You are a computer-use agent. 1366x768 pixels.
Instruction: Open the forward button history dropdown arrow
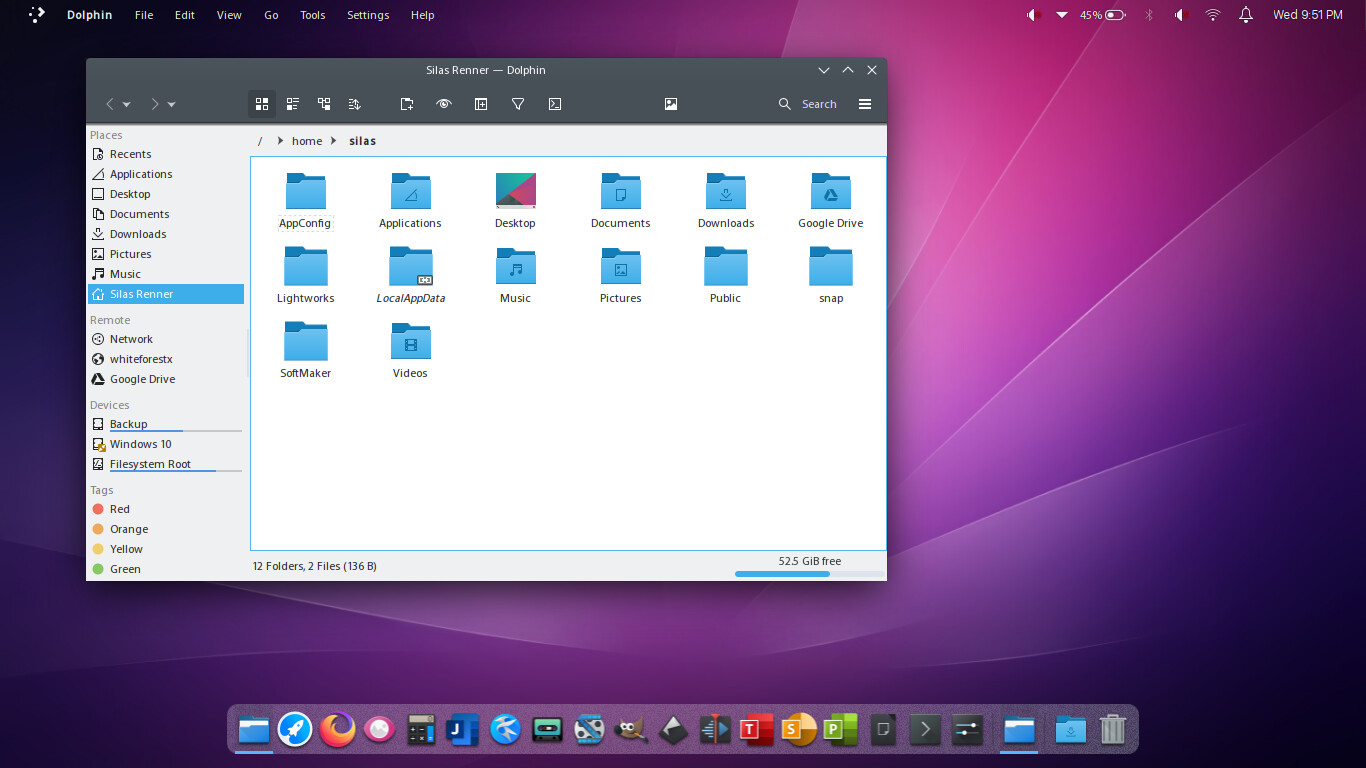[x=172, y=105]
